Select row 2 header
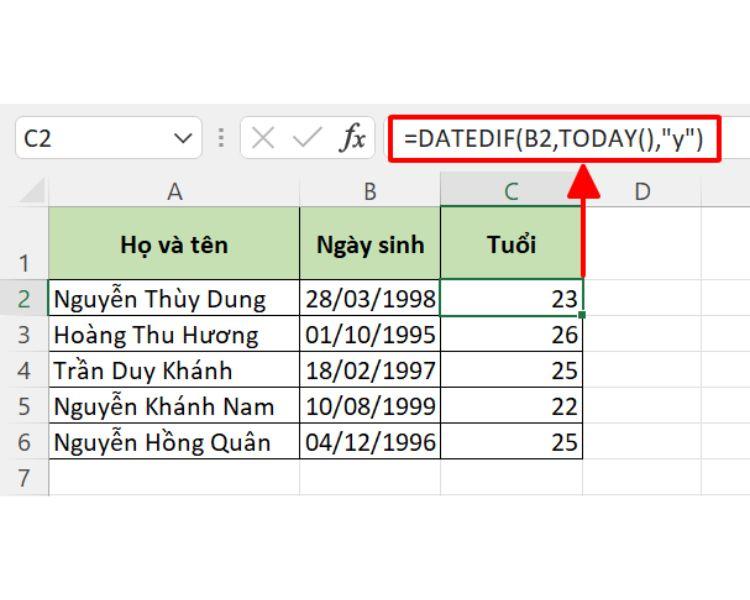The height and width of the screenshot is (600, 750). point(24,298)
